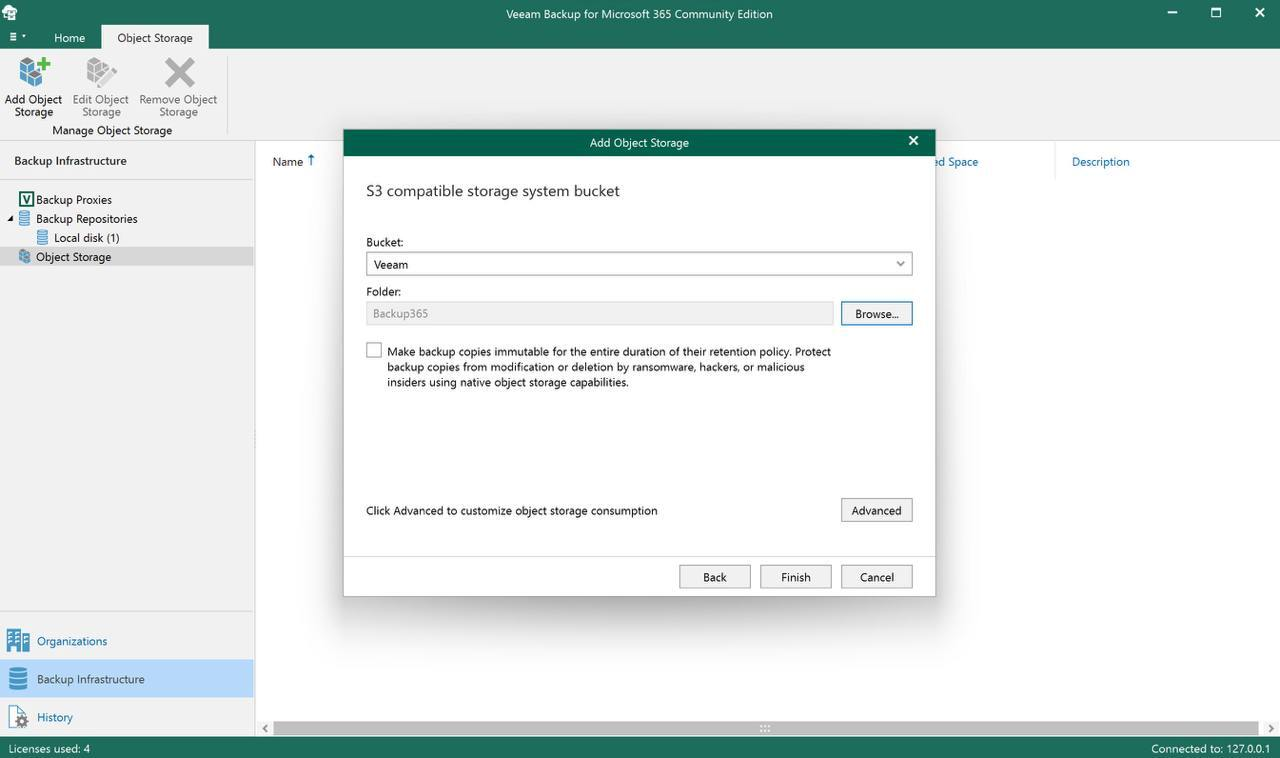
Task: Open the application main menu icon
Action: coord(16,37)
